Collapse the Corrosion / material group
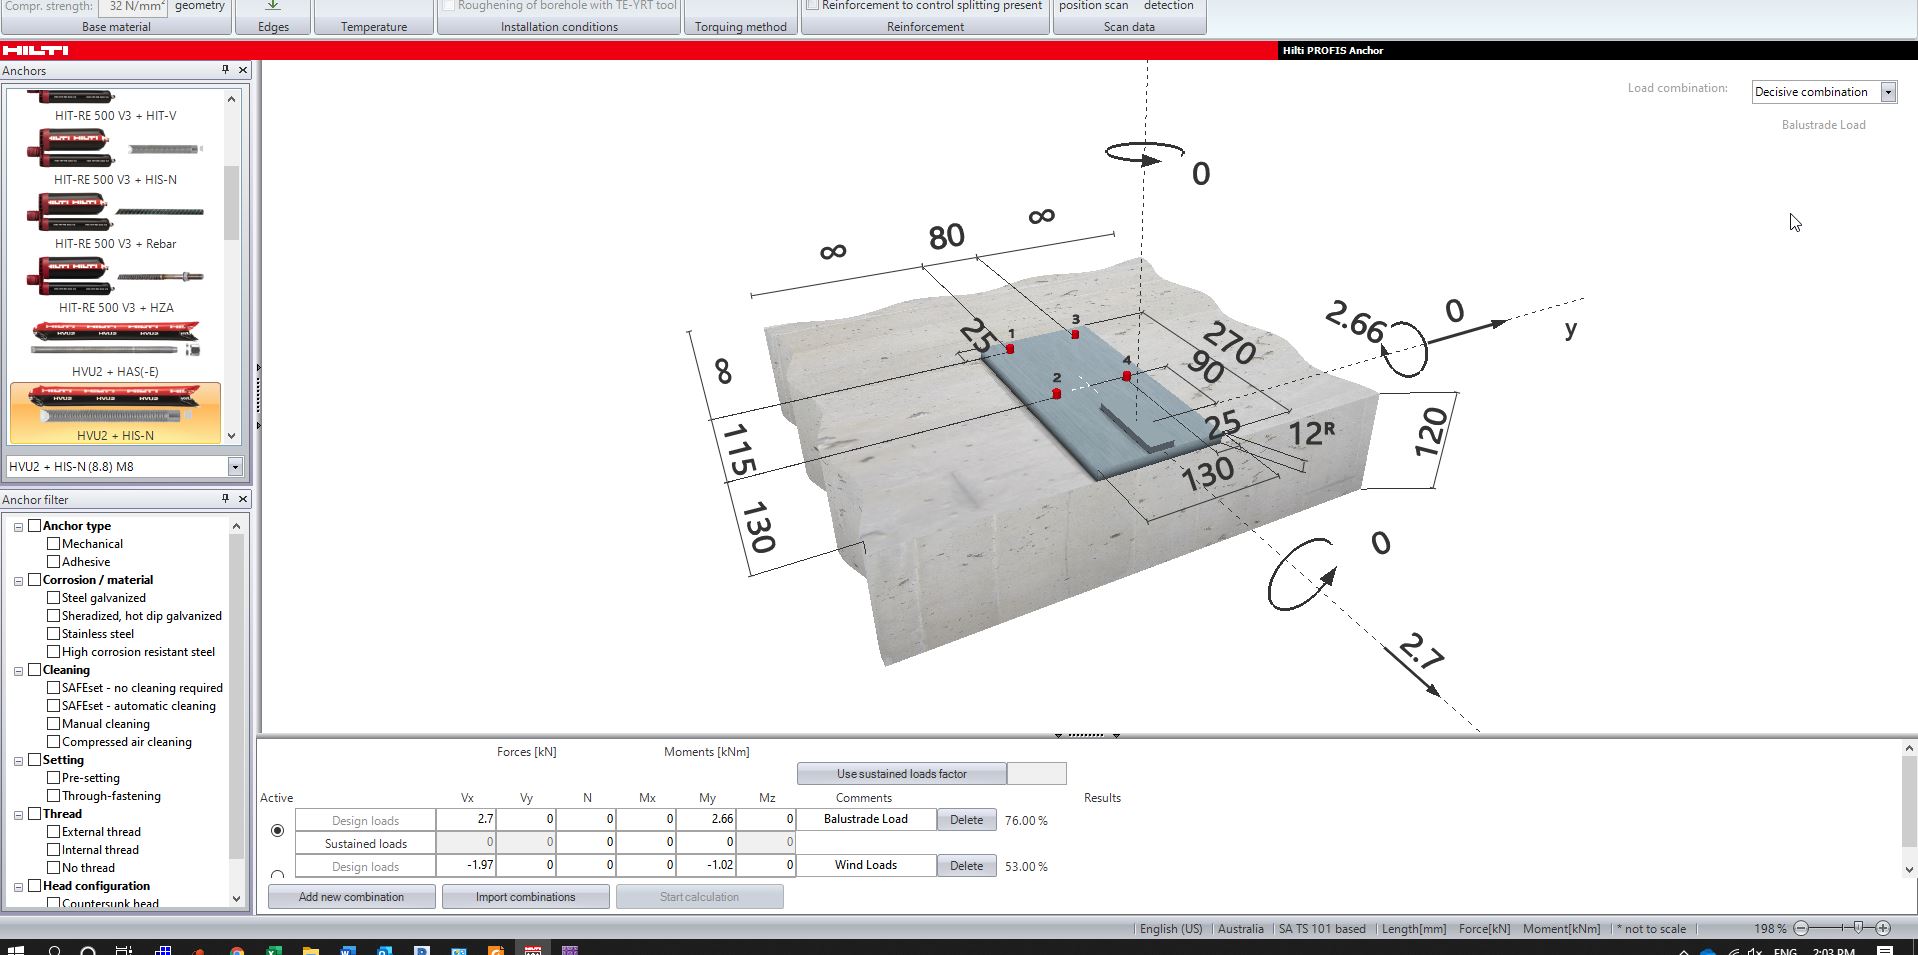The image size is (1918, 955). coord(18,580)
